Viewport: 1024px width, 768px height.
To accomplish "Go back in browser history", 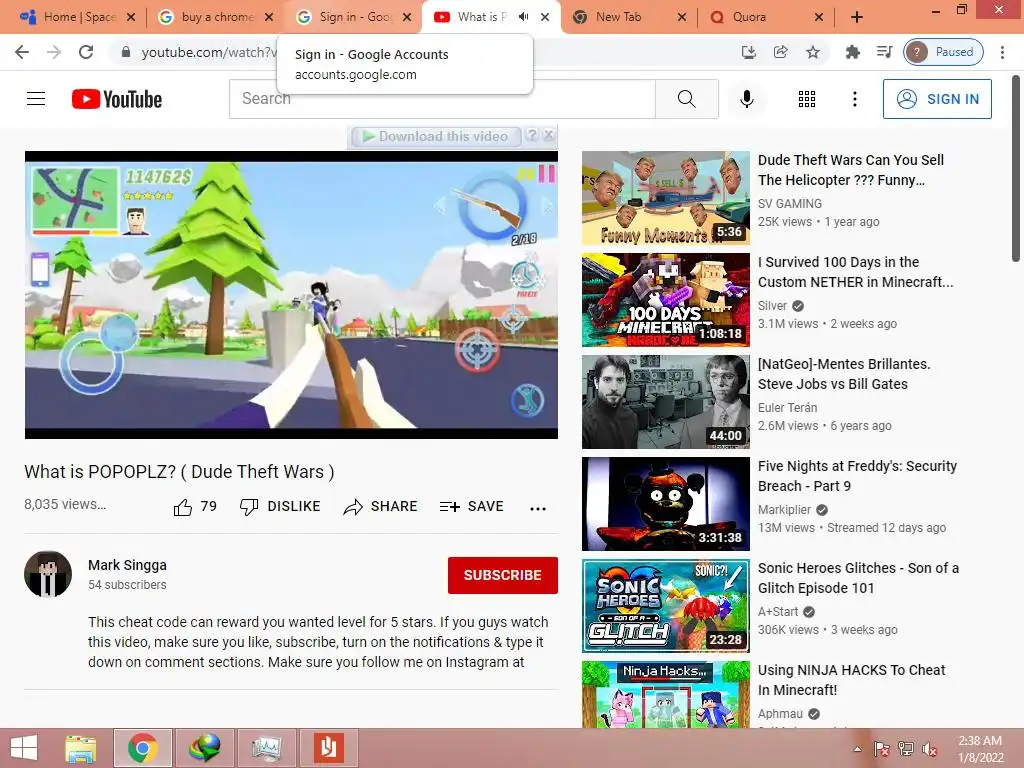I will click(x=22, y=52).
